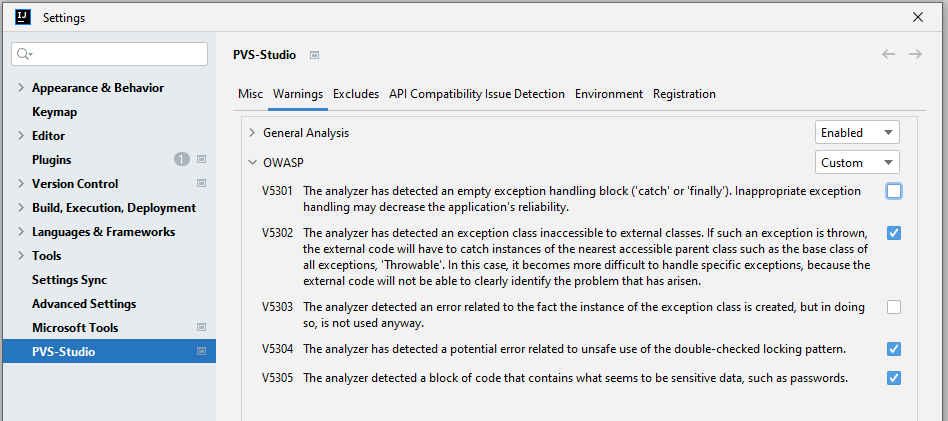
Task: Open the OWASP Custom dropdown
Action: coord(857,163)
